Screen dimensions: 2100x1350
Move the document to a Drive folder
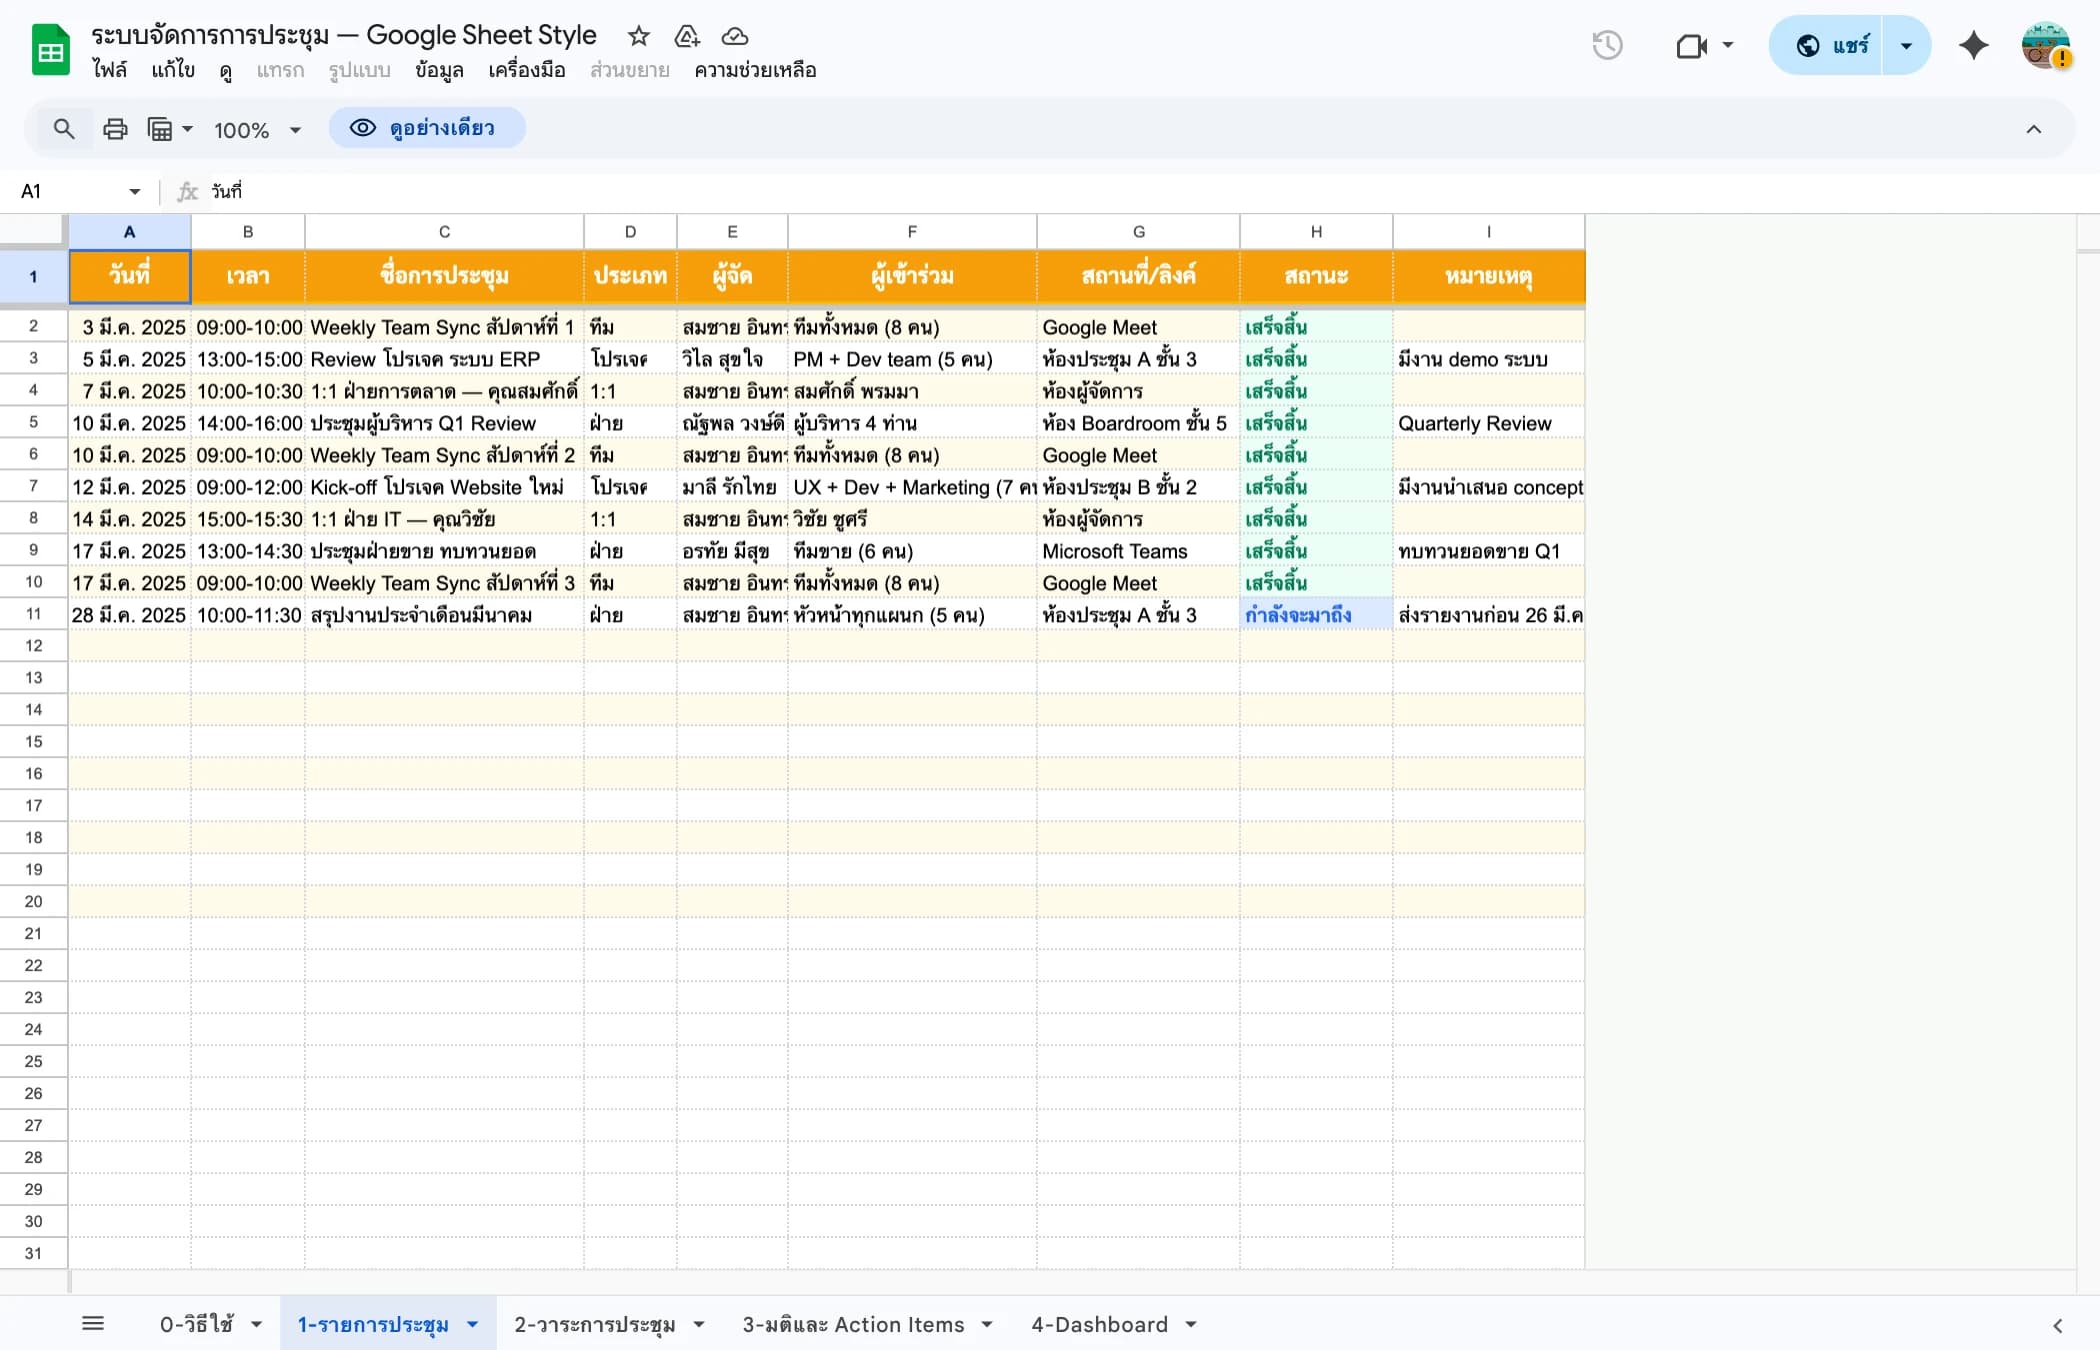(x=686, y=36)
